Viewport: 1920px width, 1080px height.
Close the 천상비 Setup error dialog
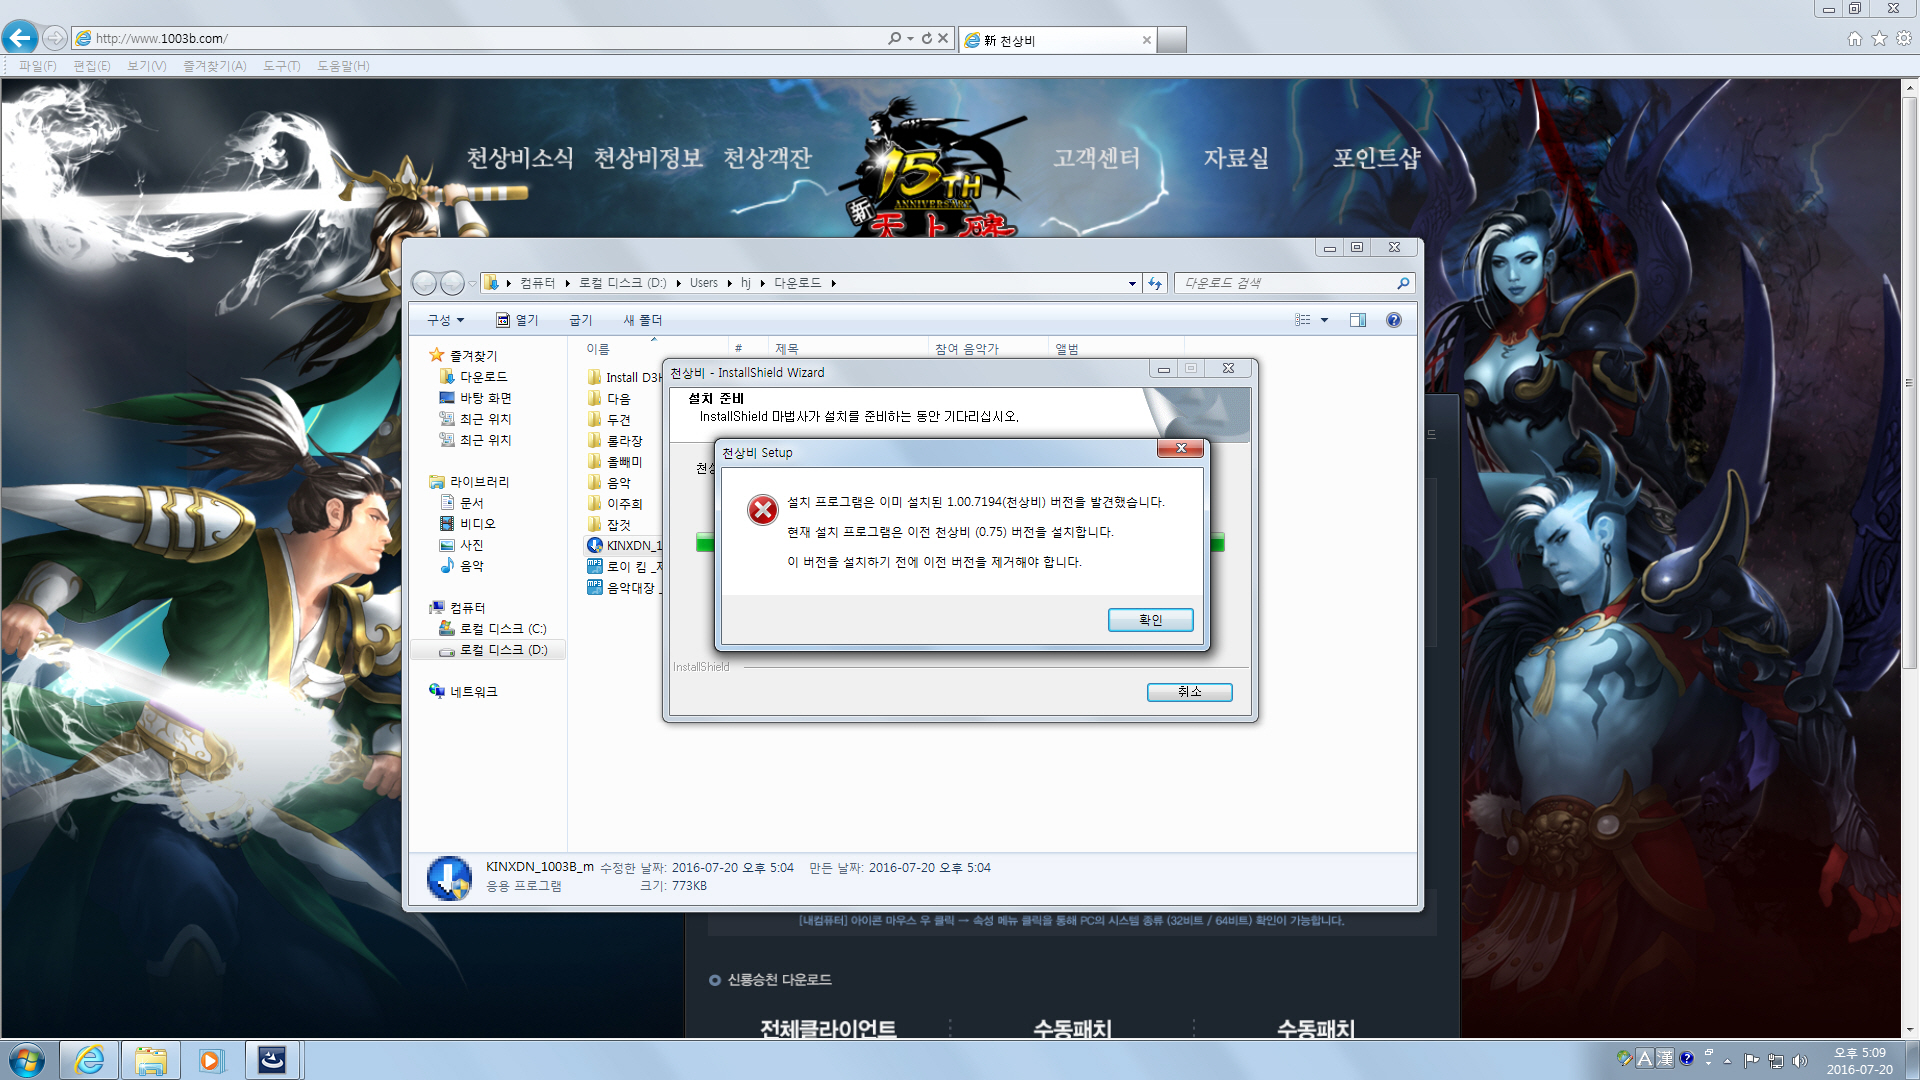1181,448
